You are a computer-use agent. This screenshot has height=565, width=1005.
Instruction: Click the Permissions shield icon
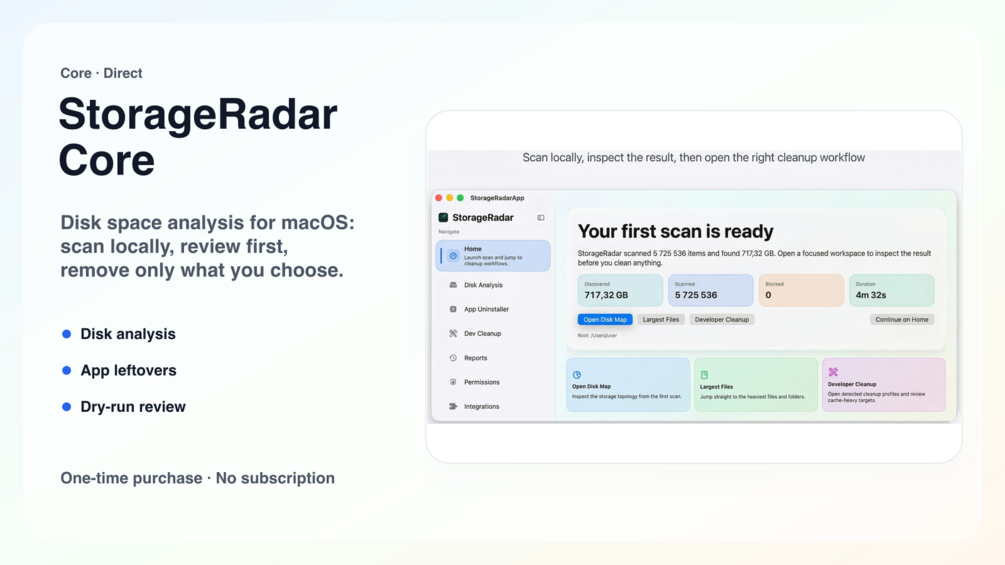pyautogui.click(x=453, y=382)
